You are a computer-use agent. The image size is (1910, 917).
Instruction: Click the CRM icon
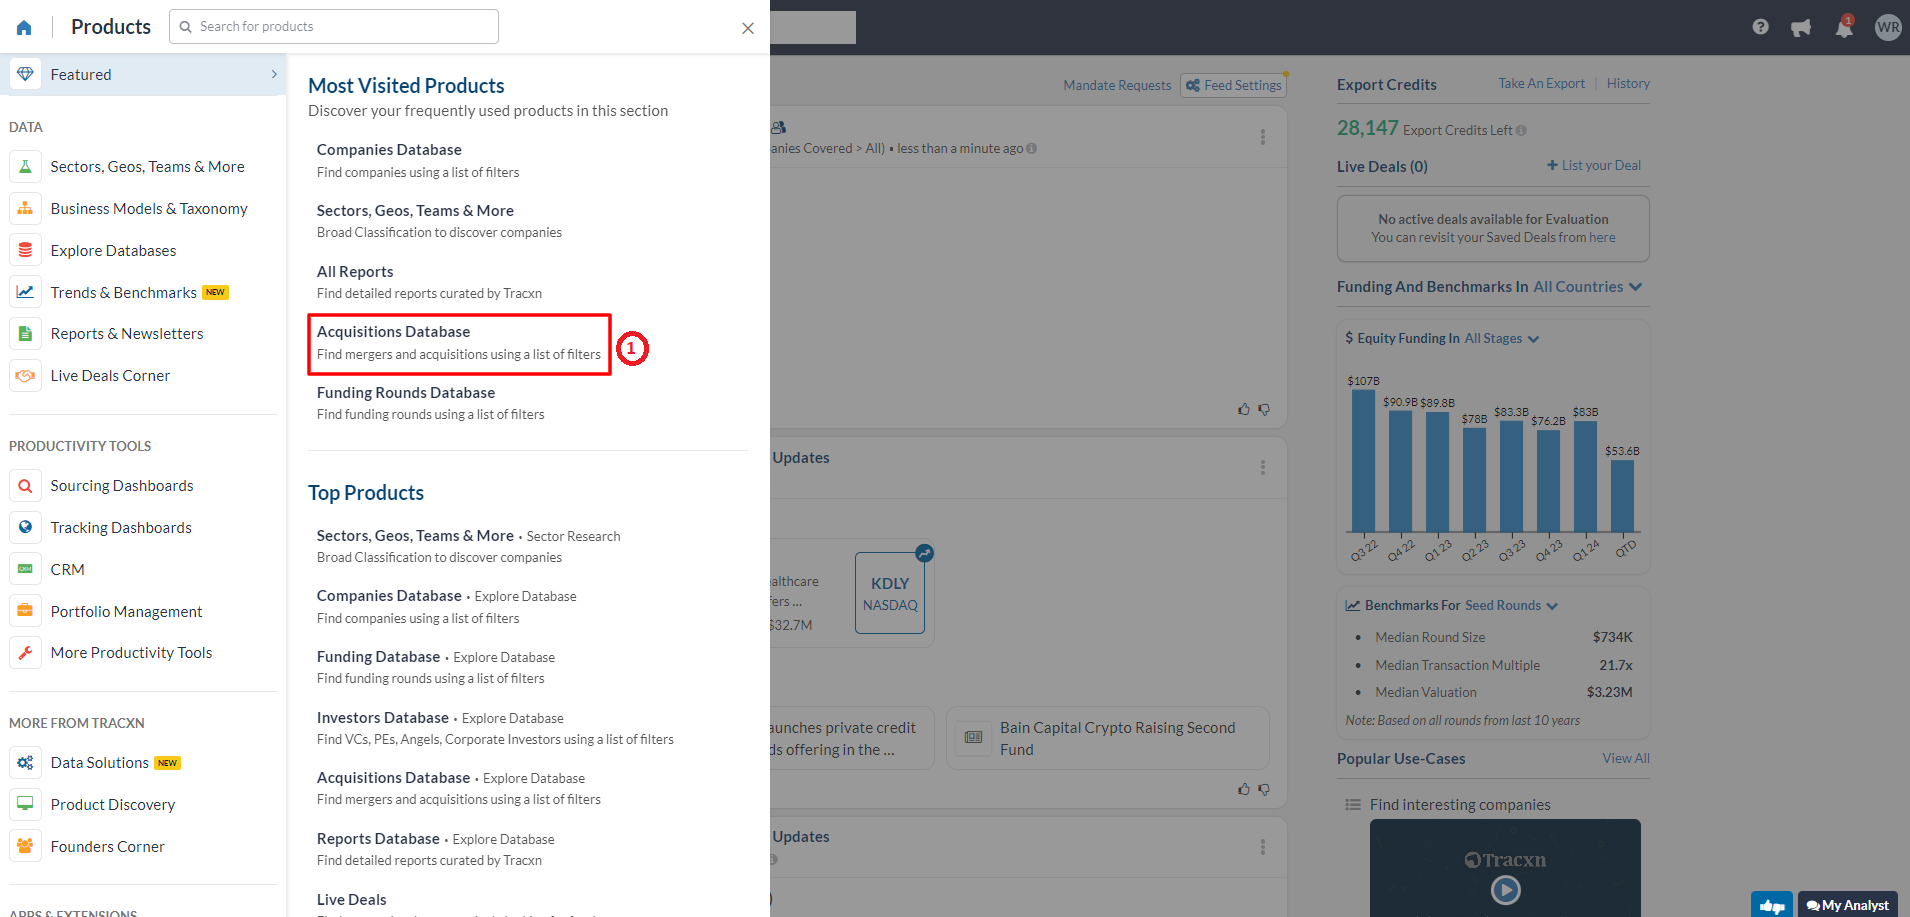tap(25, 569)
